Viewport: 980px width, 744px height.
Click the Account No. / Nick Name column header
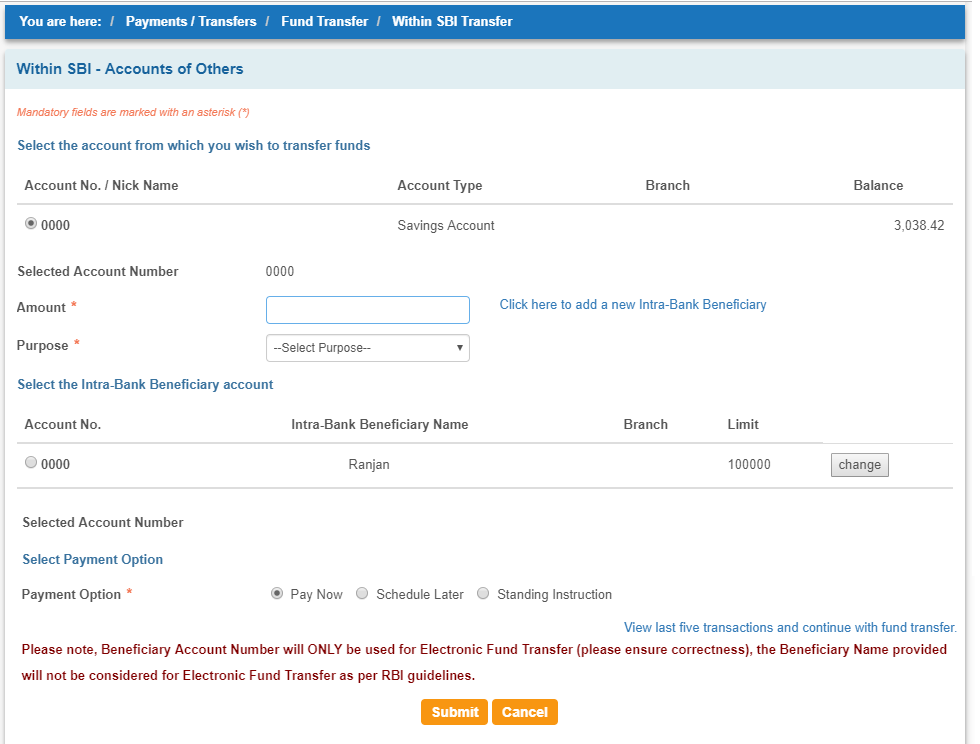[101, 186]
